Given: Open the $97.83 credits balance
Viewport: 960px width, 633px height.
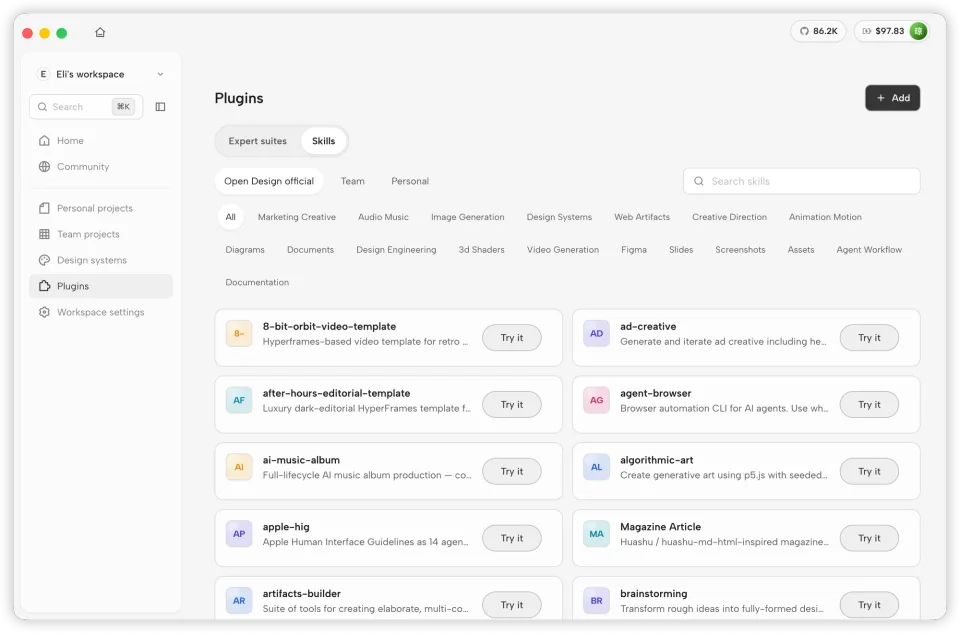Looking at the screenshot, I should tap(883, 31).
